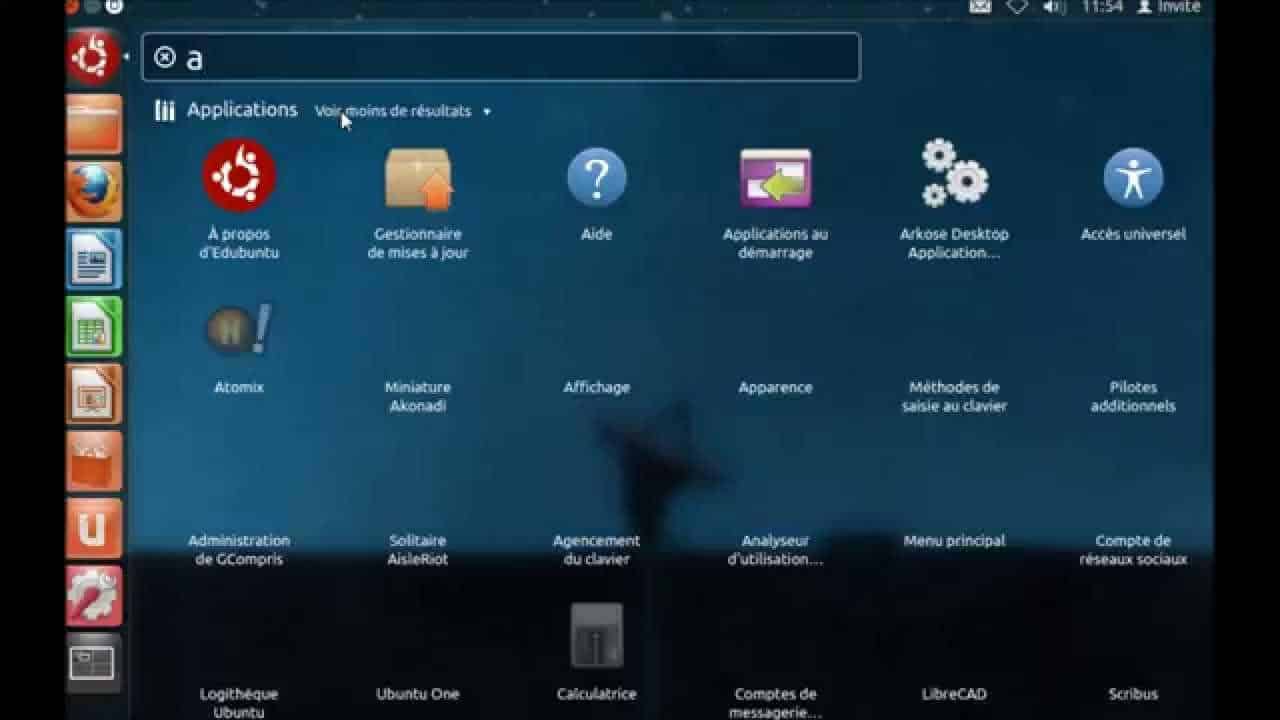The height and width of the screenshot is (720, 1280).
Task: Open Analyseur d'utilisation entry
Action: pos(776,550)
